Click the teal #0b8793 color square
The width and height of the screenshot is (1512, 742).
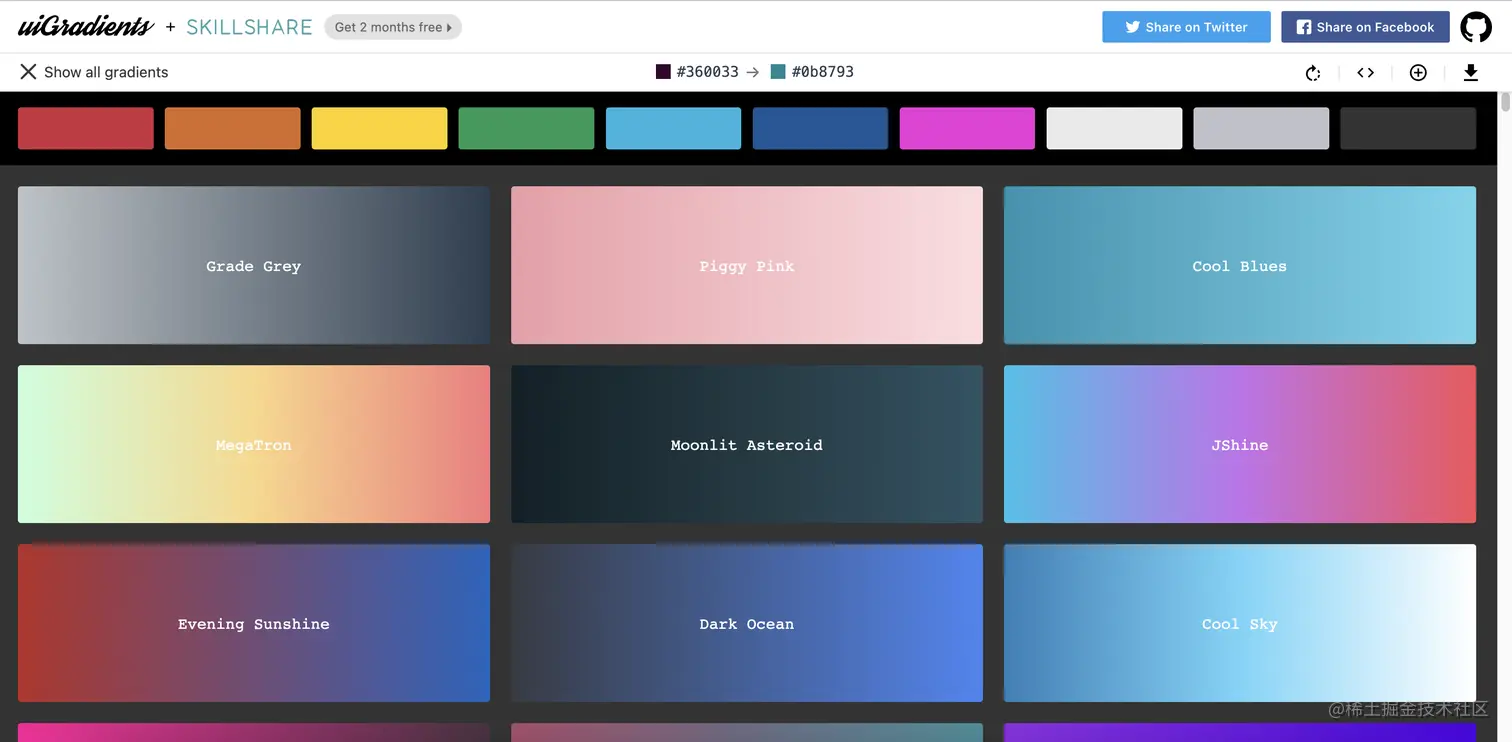pyautogui.click(x=778, y=72)
